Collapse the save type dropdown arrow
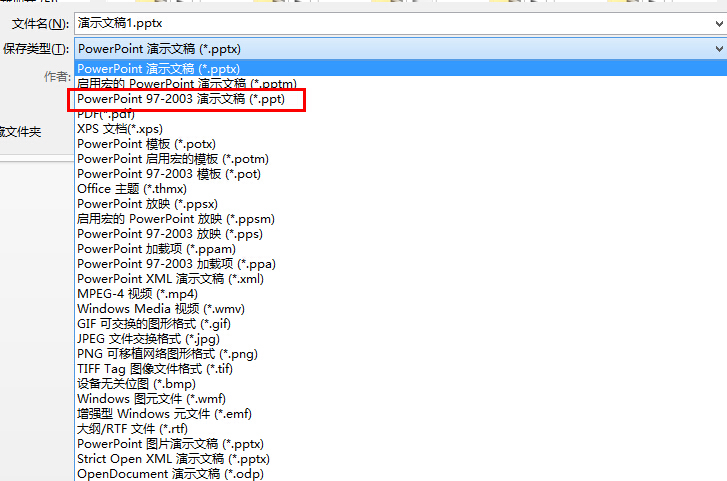Viewport: 727px width, 481px height. click(719, 49)
